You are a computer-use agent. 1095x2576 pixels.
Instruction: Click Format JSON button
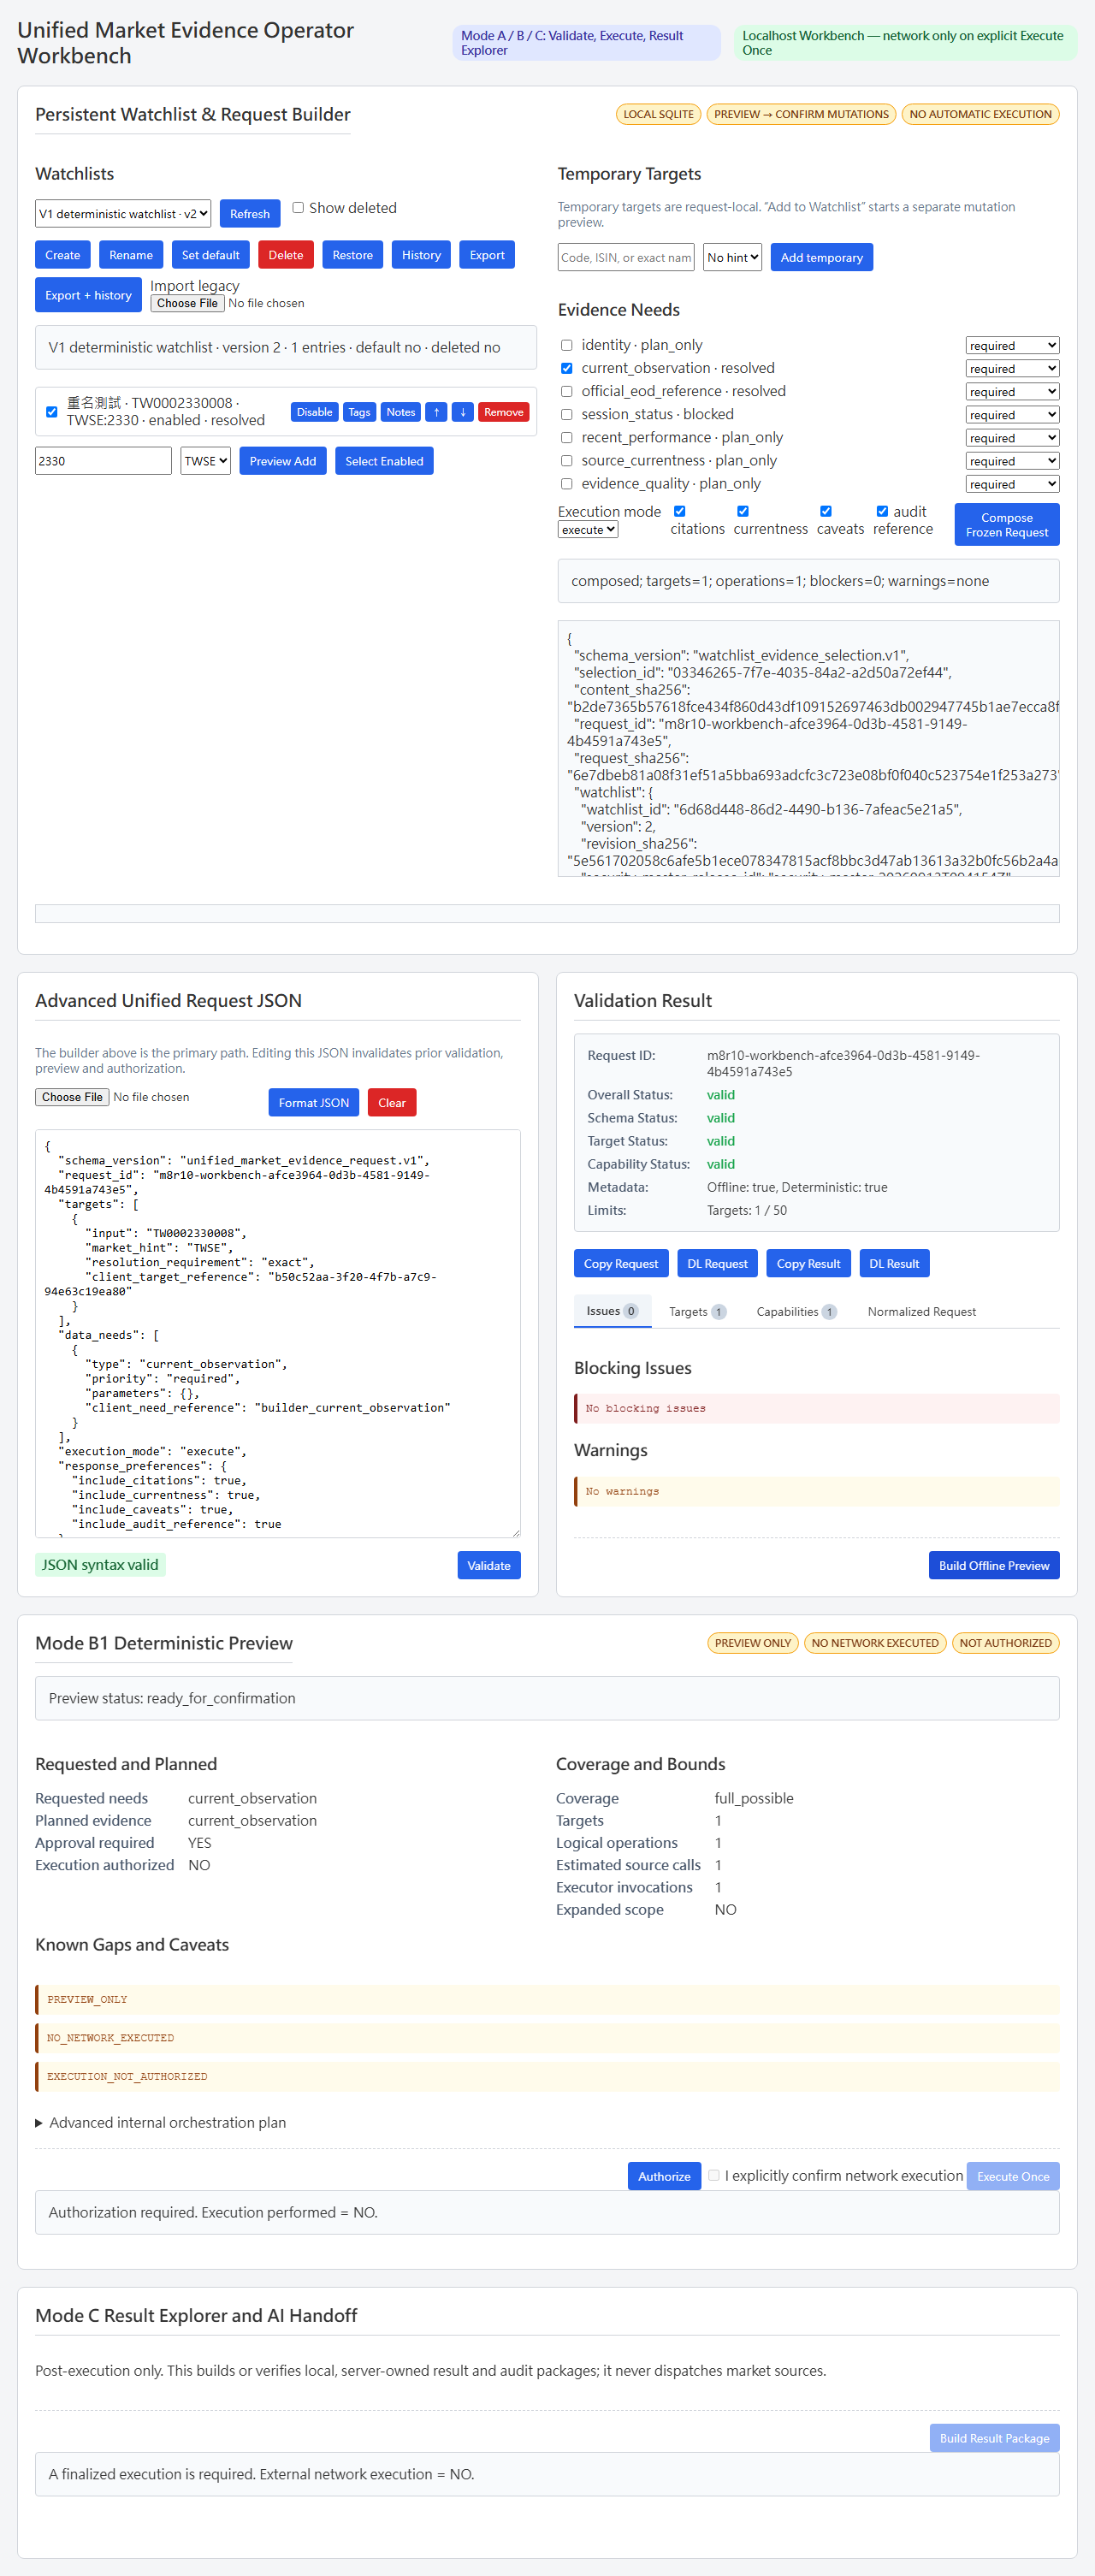click(314, 1102)
